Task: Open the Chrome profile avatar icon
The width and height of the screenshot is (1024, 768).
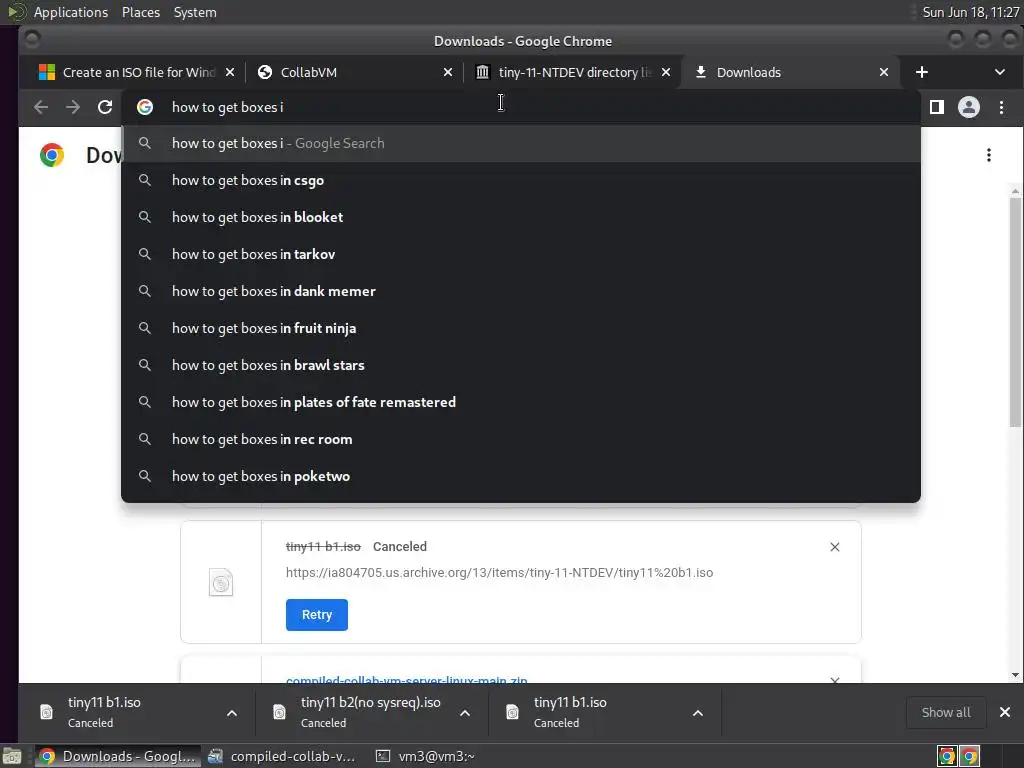Action: click(968, 107)
